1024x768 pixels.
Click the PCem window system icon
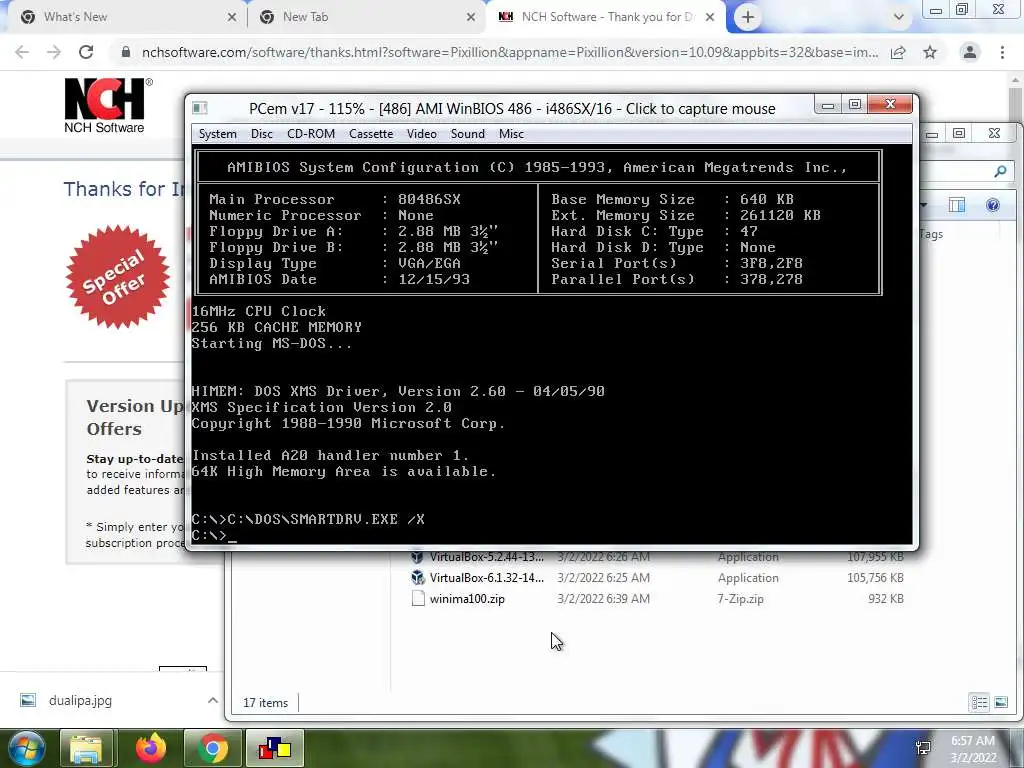click(200, 108)
